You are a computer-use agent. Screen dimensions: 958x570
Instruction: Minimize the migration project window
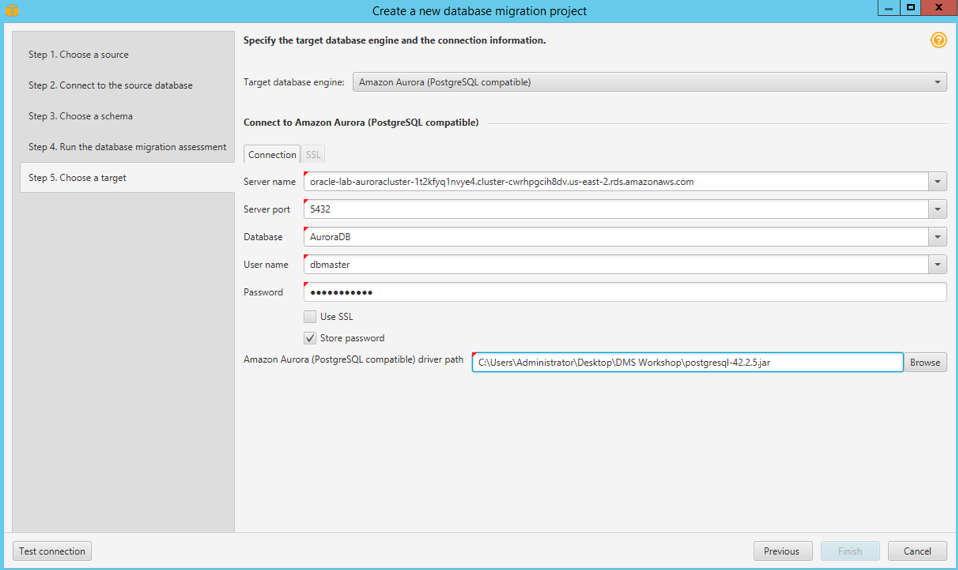pyautogui.click(x=888, y=8)
